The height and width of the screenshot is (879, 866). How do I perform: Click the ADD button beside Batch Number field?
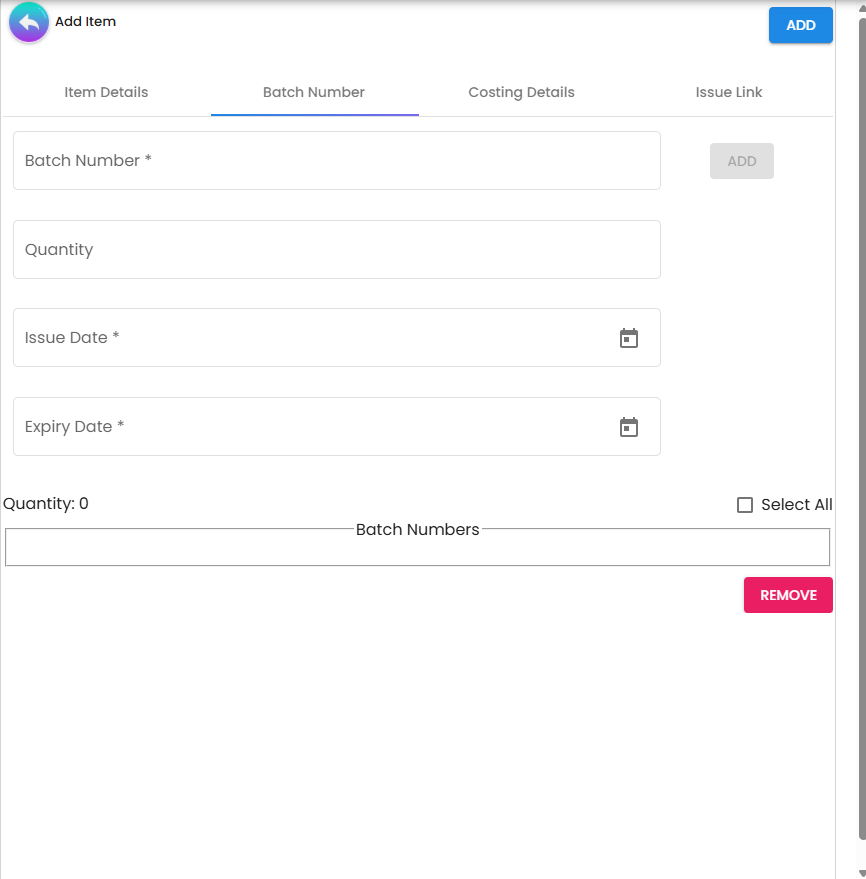point(741,160)
